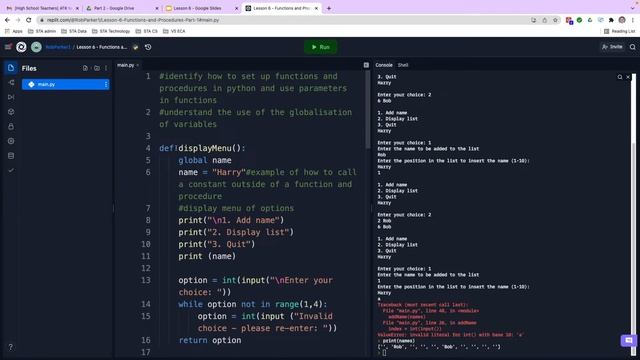Select main.py in the file tree

pyautogui.click(x=65, y=84)
